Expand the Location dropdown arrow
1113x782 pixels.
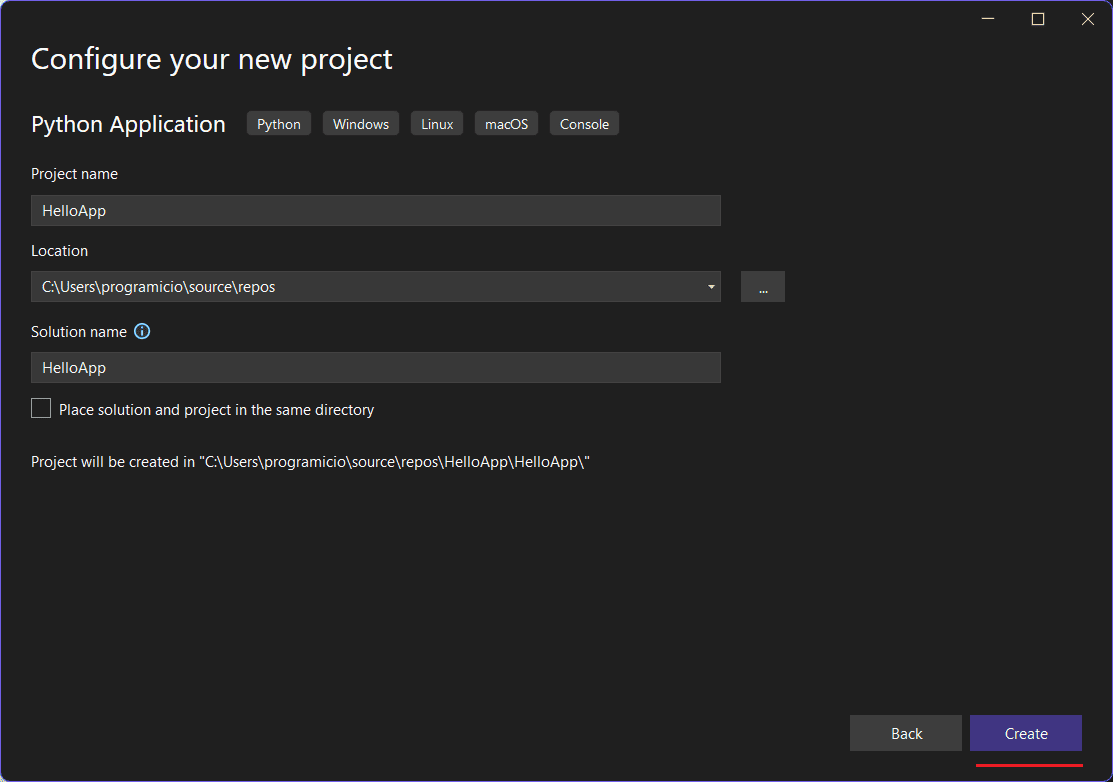[x=711, y=287]
